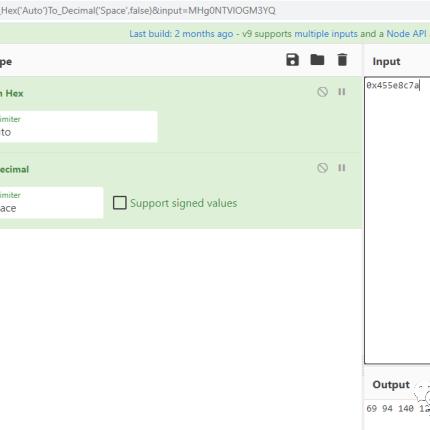Open the 'multiple inputs' link

pyautogui.click(x=326, y=34)
